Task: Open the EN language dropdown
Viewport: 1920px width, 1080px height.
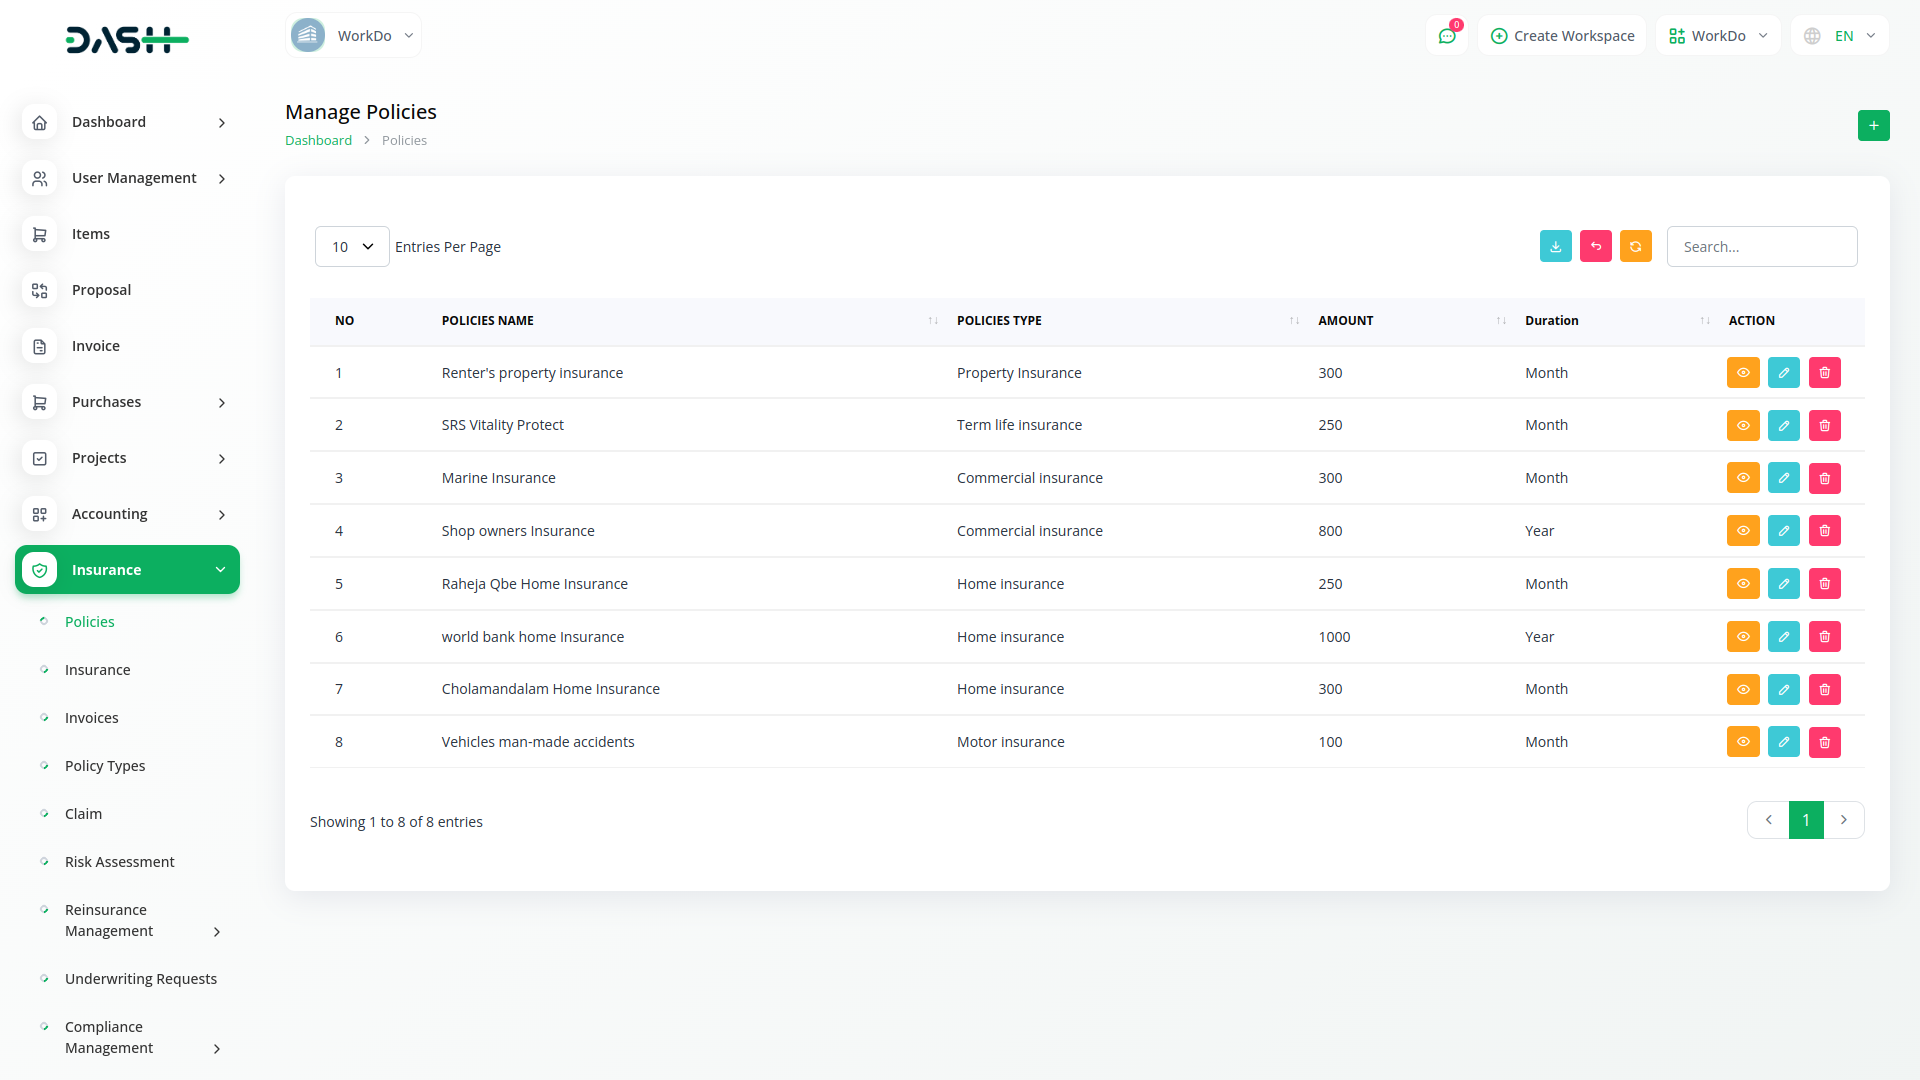Action: tap(1840, 36)
